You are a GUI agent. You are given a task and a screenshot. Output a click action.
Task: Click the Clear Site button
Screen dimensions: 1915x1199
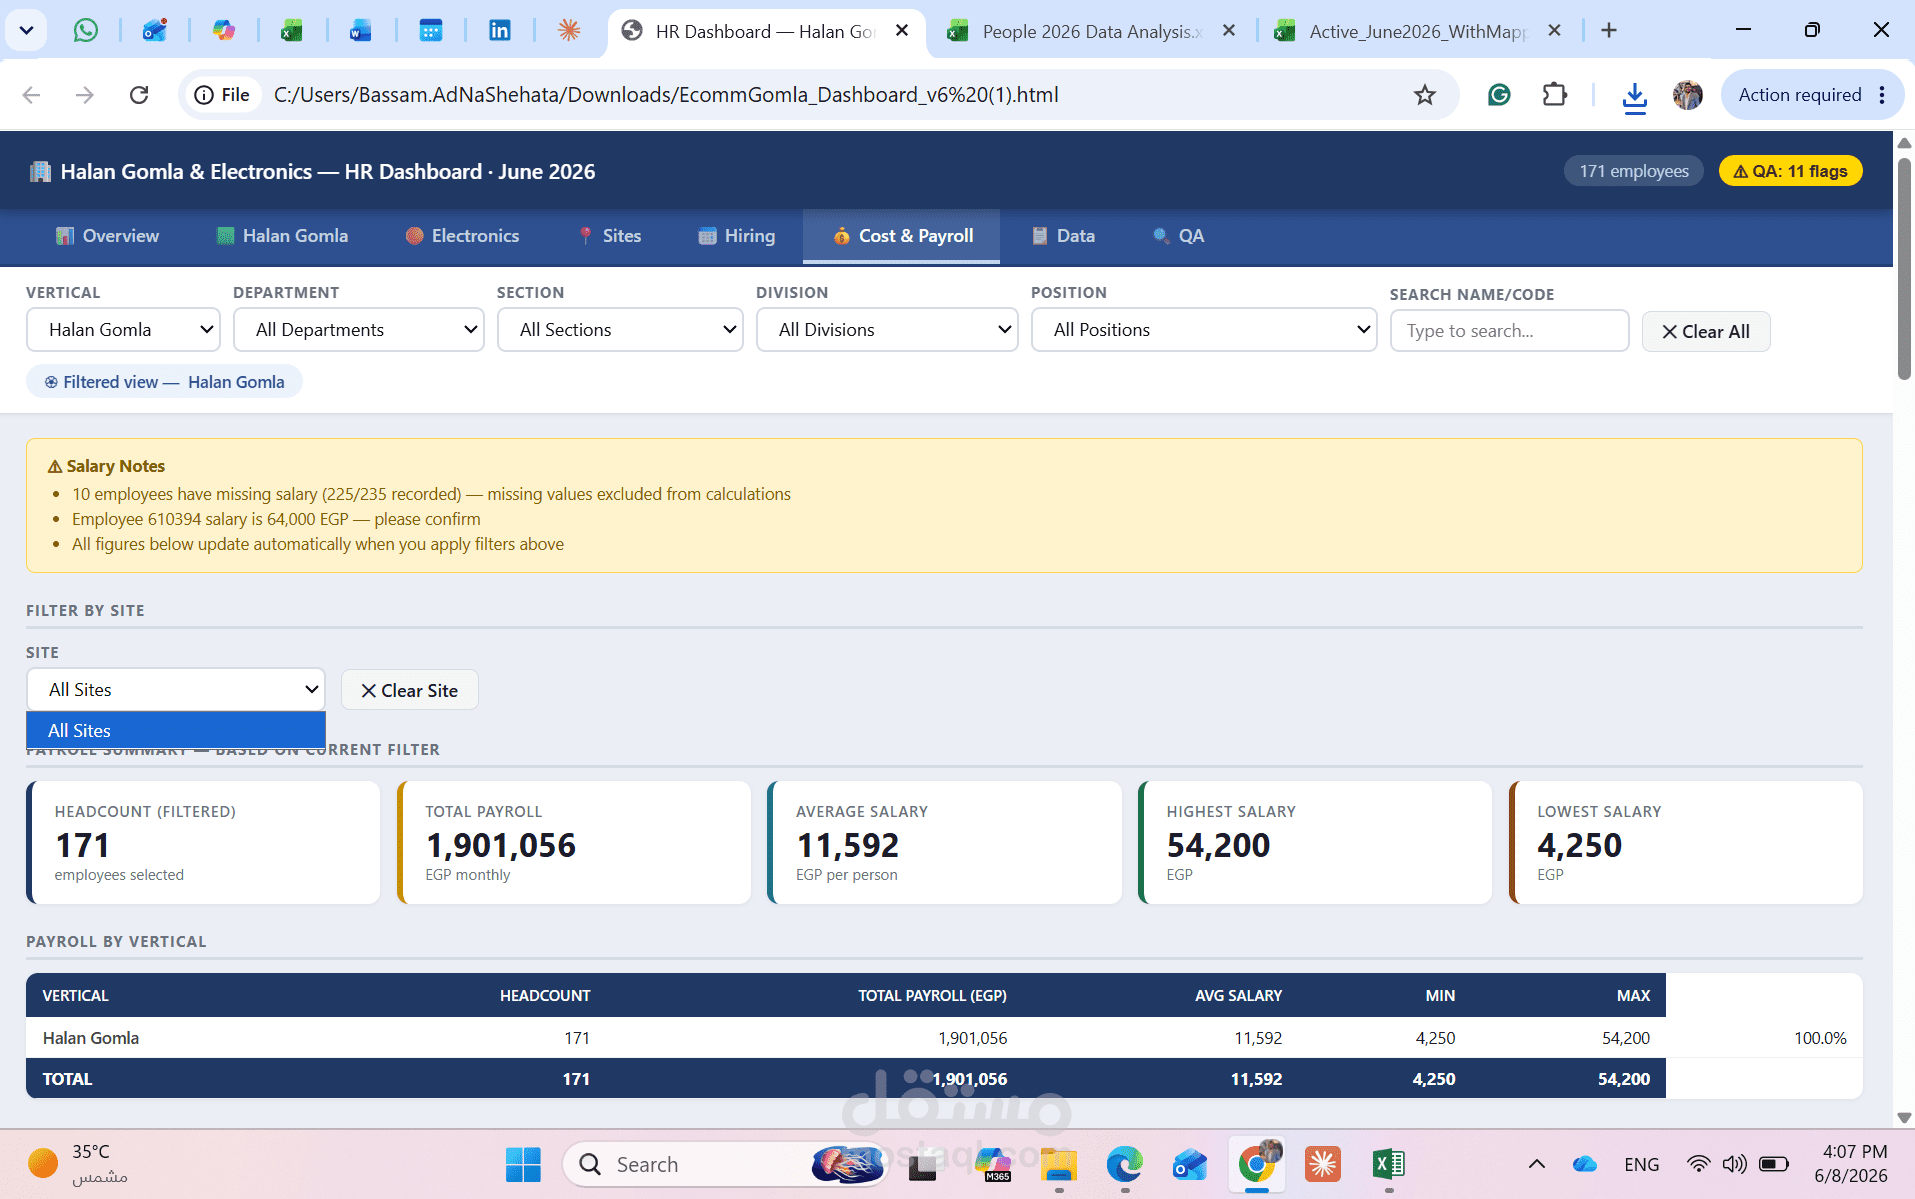(x=410, y=691)
